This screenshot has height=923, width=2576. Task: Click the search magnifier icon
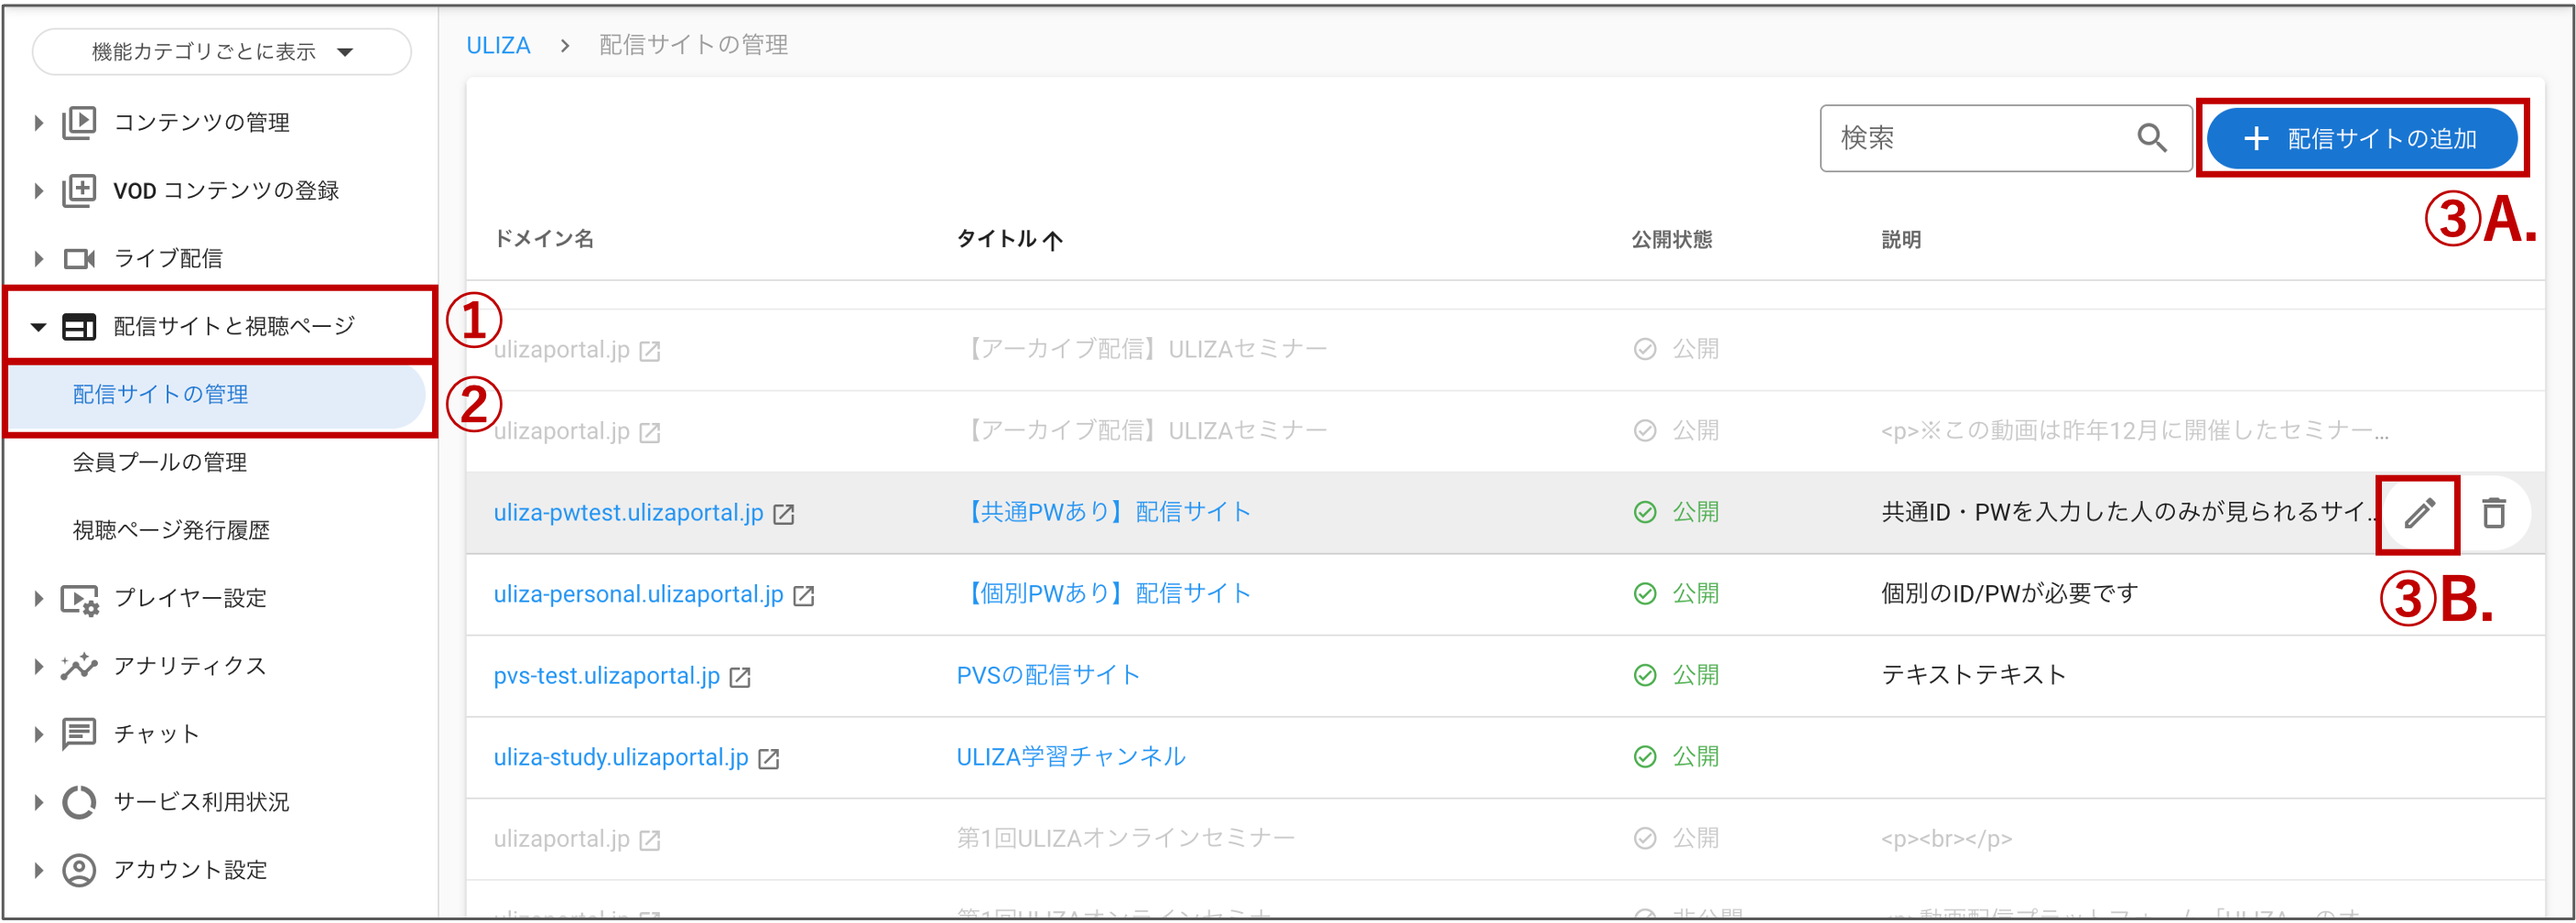[x=2152, y=138]
